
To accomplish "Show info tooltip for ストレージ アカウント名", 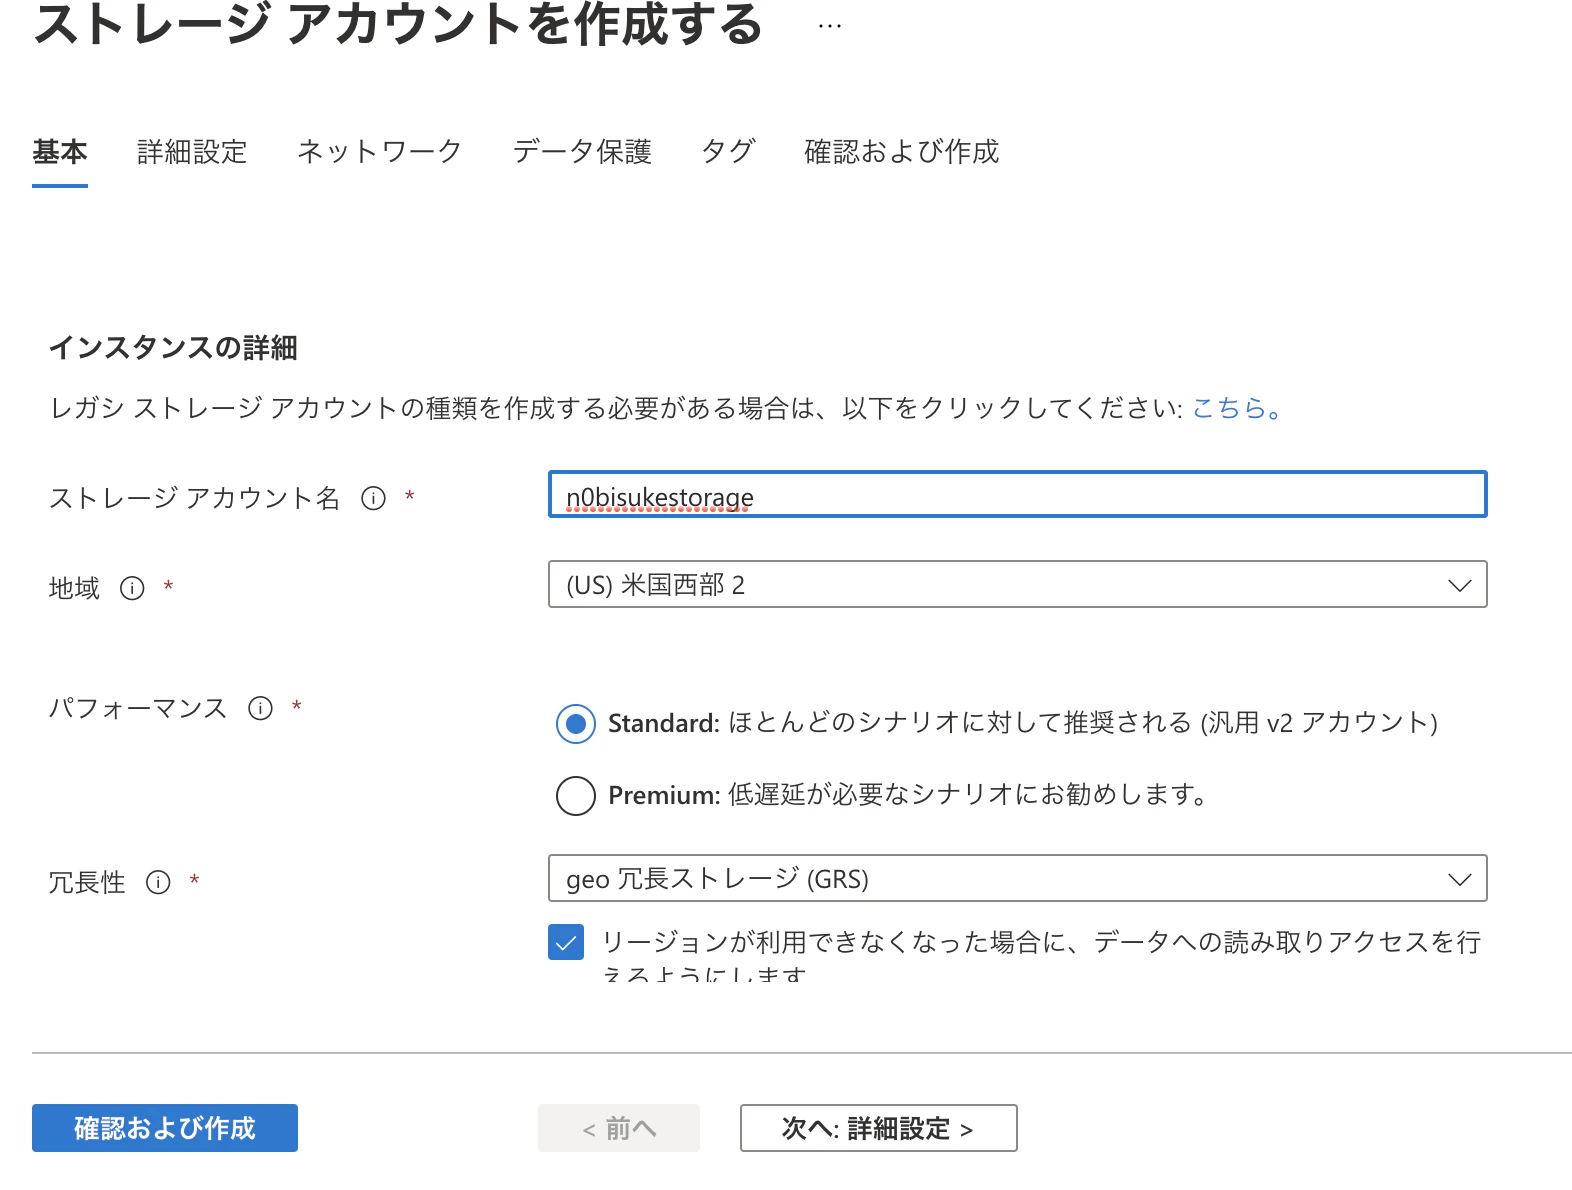I will pyautogui.click(x=373, y=498).
